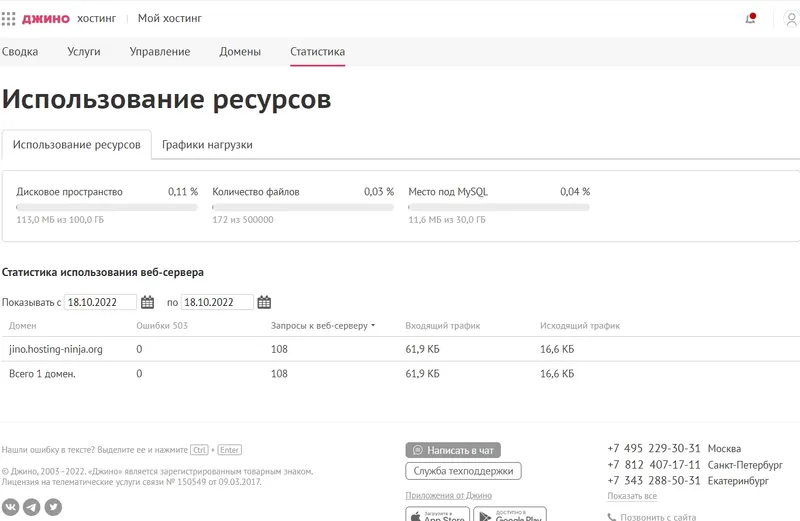Click the Мой хостинг link
Screen dimensions: 800x521
pos(170,18)
